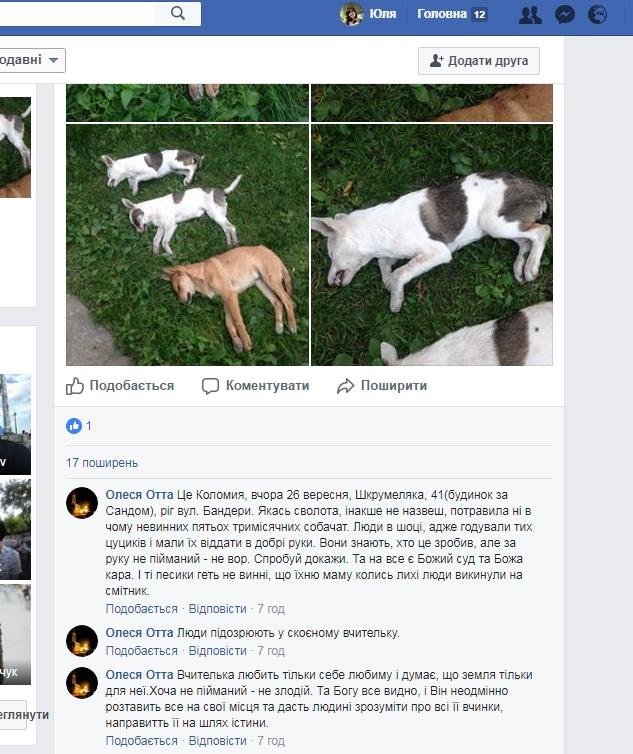Click the blue like reaction icon
Image resolution: width=633 pixels, height=754 pixels.
click(x=74, y=426)
